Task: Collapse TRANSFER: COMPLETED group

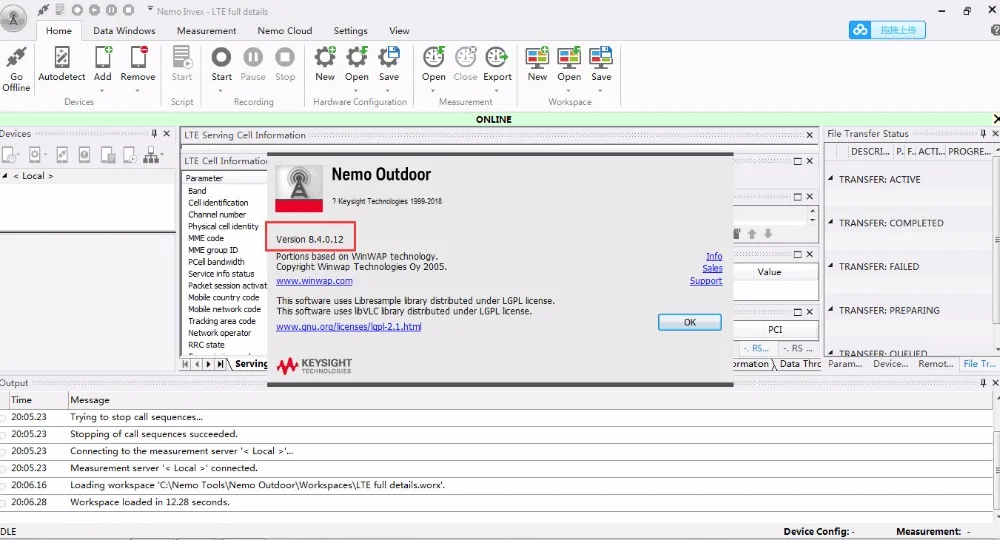Action: [831, 222]
